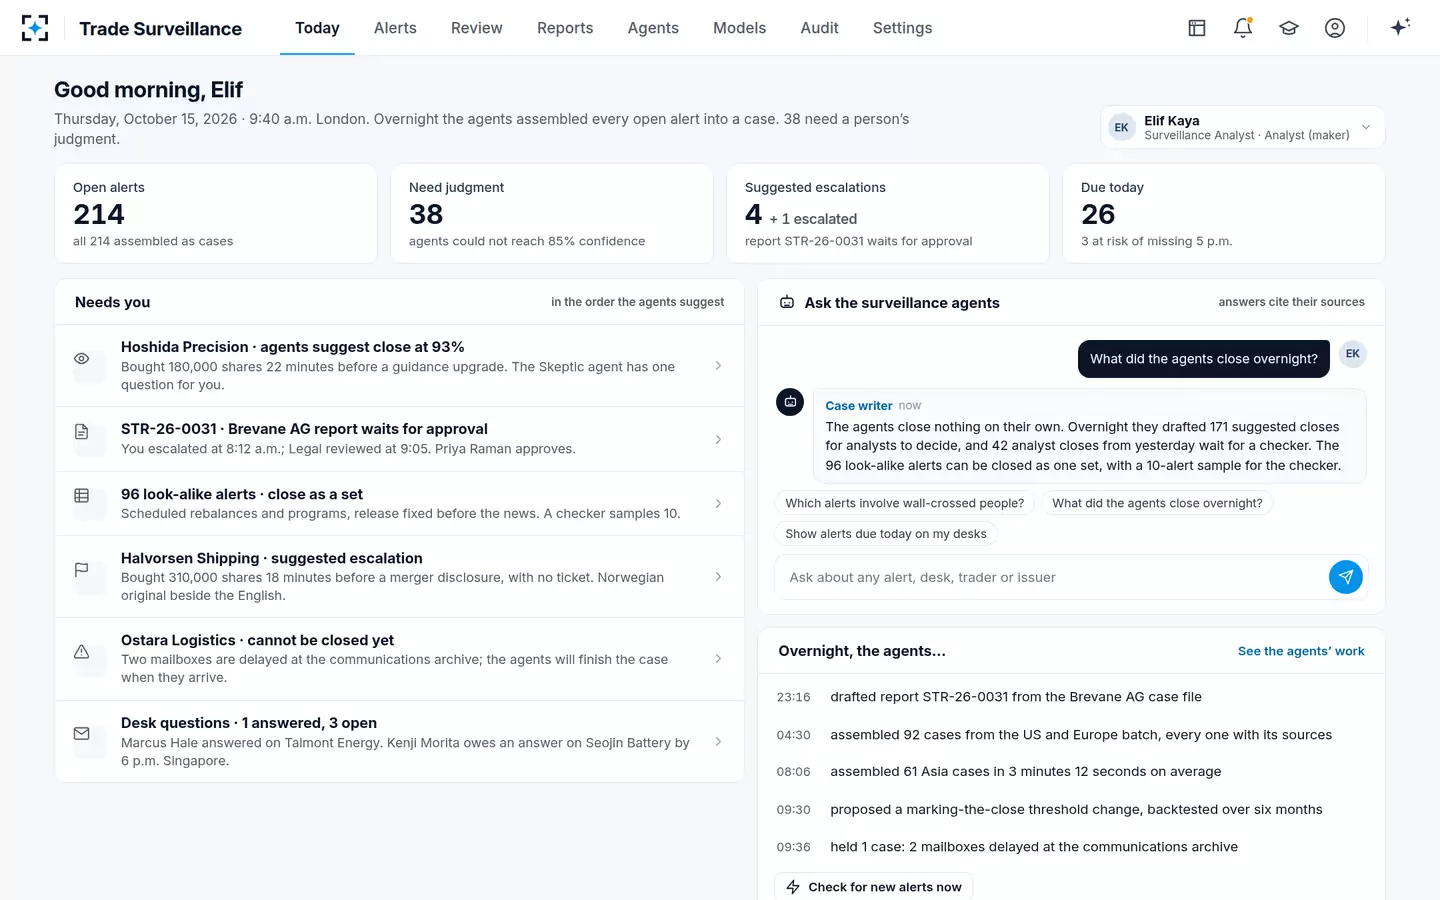Image resolution: width=1440 pixels, height=900 pixels.
Task: Expand the Hoshida Precision row chevron
Action: click(718, 366)
